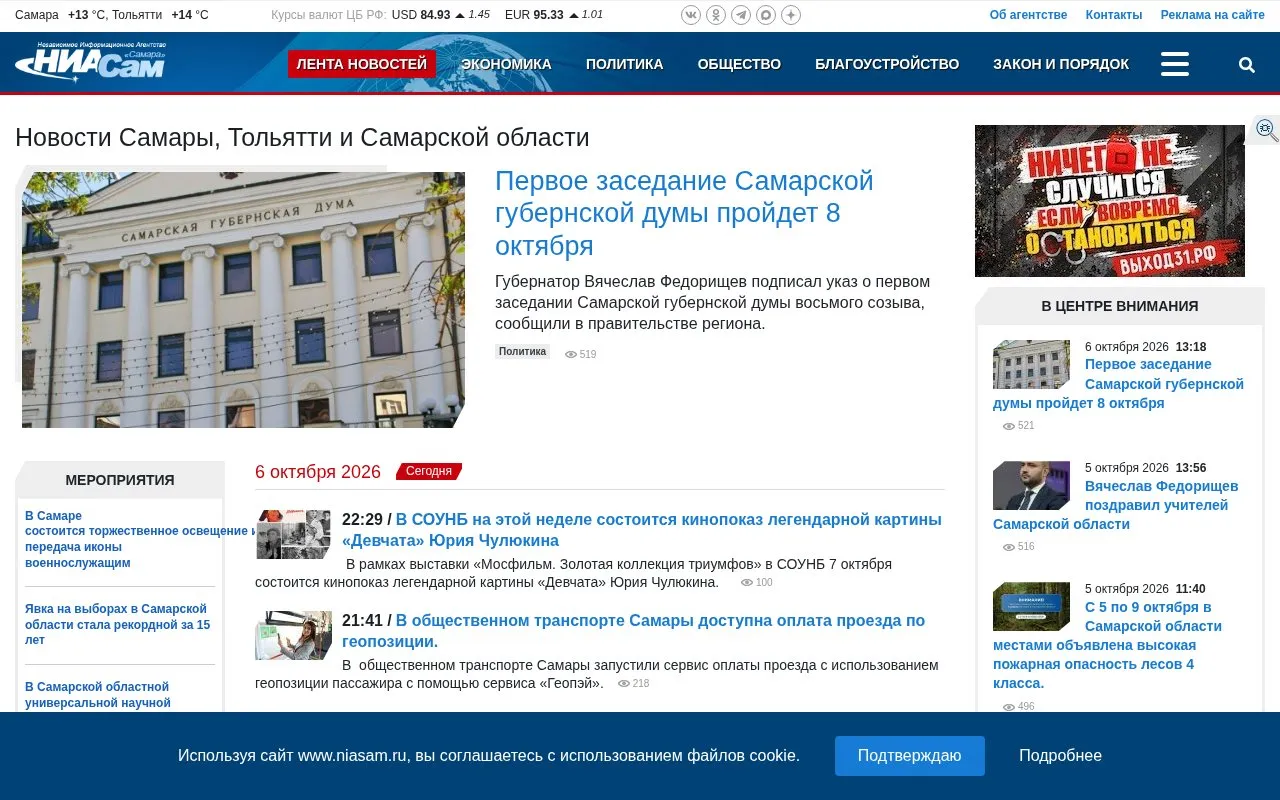Open 'Контакты' link
The image size is (1280, 800).
pos(1114,15)
